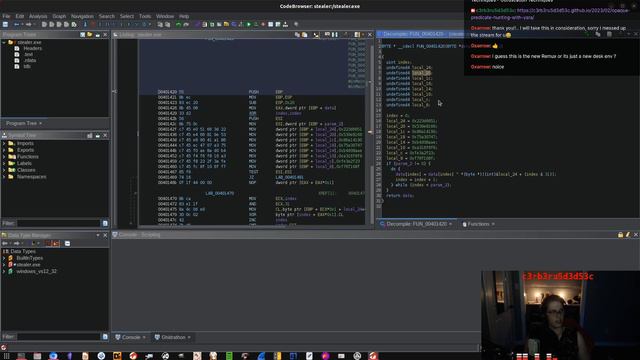Image resolution: width=640 pixels, height=360 pixels.
Task: Open the GitHub link in chat overlay
Action: (x=550, y=14)
